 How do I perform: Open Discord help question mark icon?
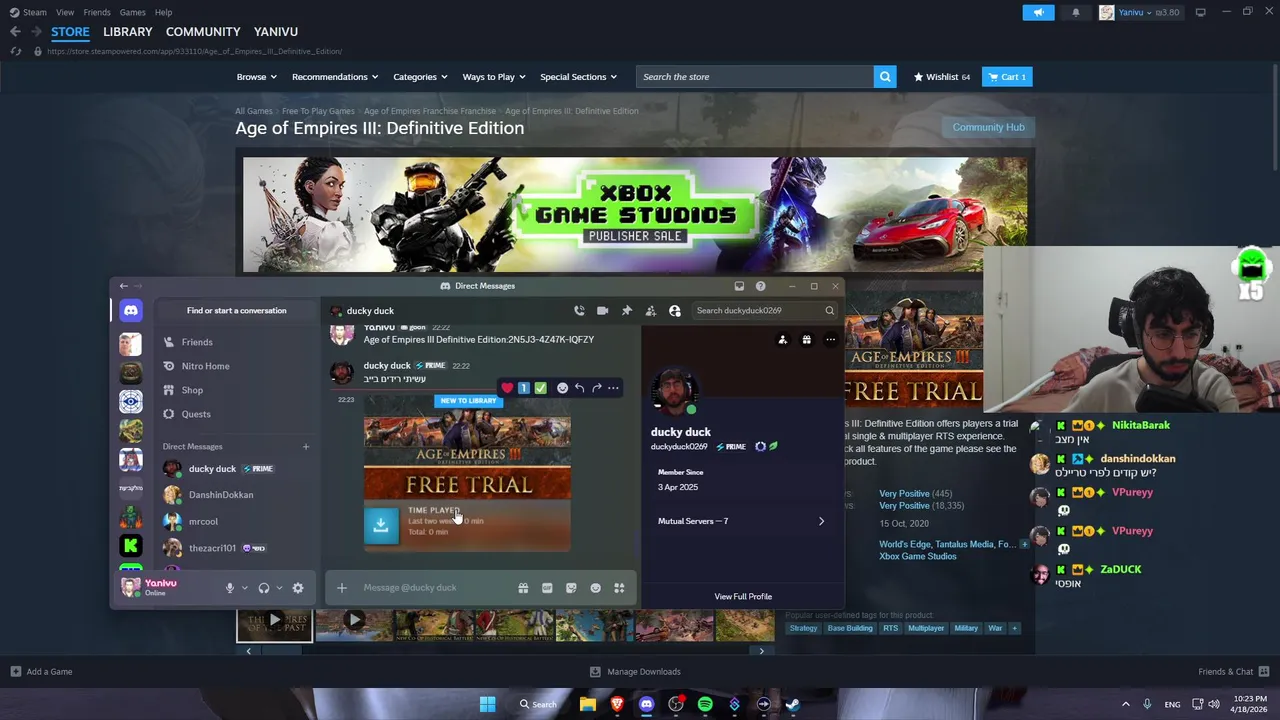point(761,286)
